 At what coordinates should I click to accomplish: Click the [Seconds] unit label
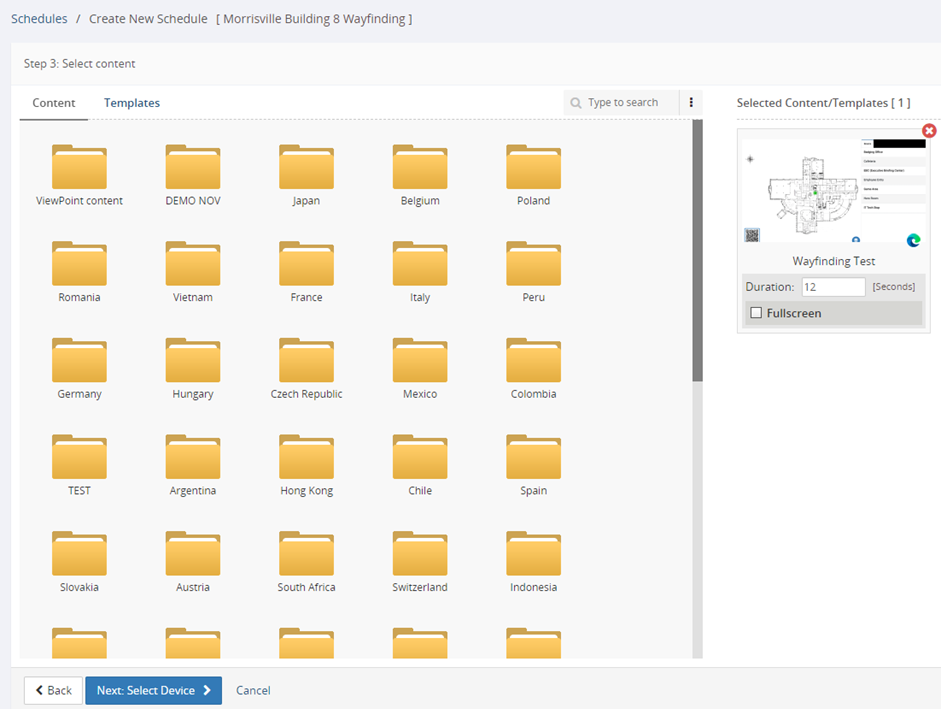pos(894,287)
